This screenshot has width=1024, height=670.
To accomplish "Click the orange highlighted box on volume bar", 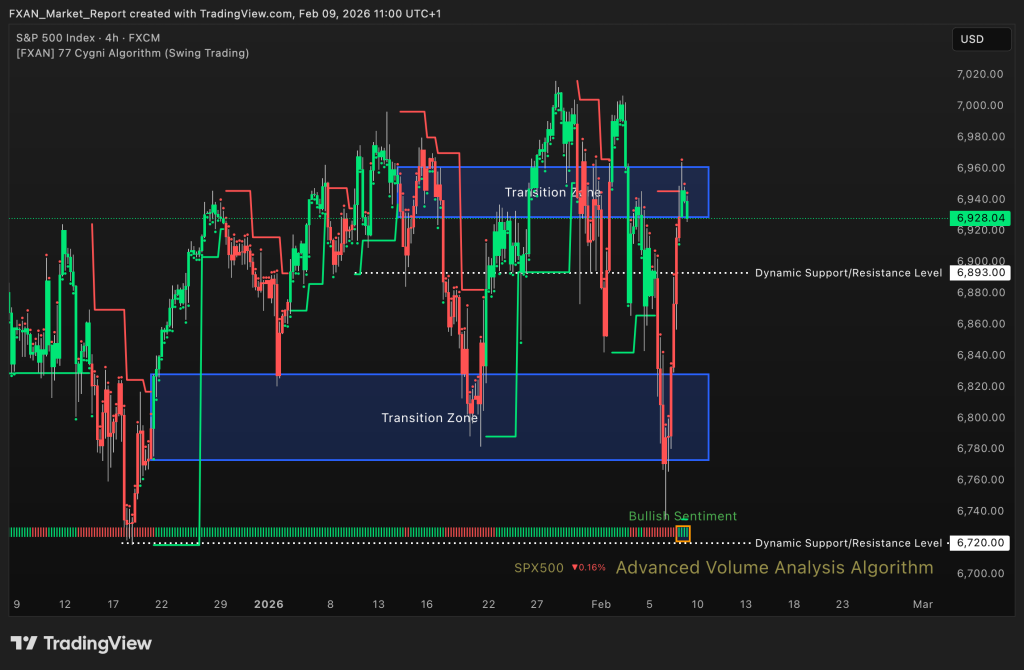I will pyautogui.click(x=683, y=533).
